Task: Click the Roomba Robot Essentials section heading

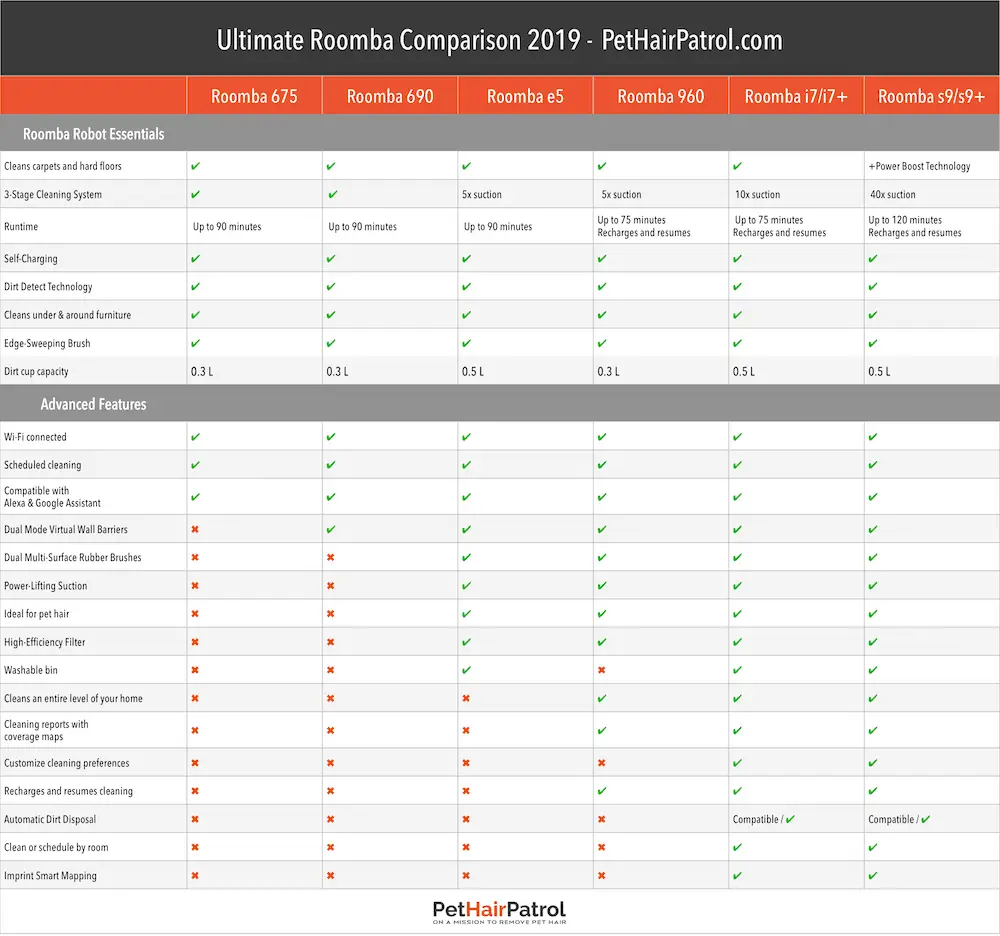Action: (94, 134)
